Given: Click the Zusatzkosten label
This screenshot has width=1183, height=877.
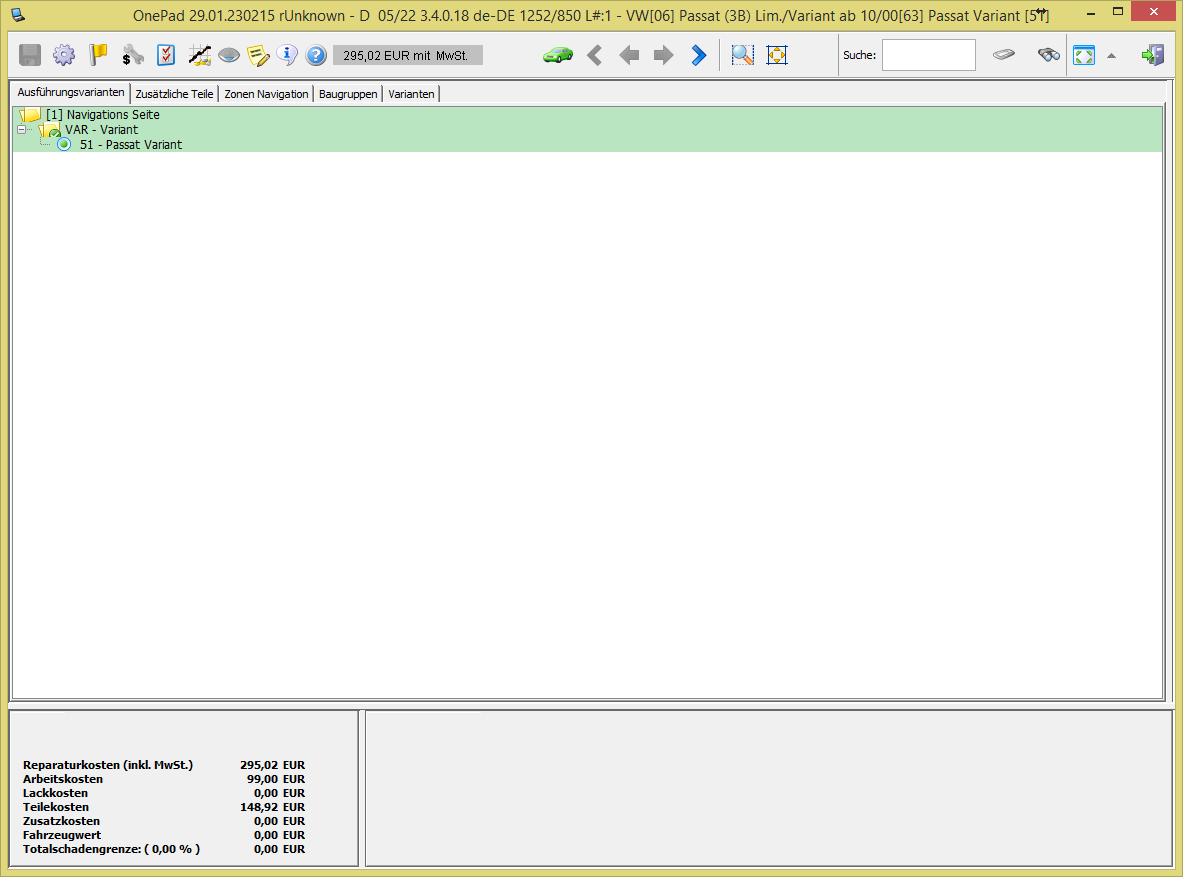Looking at the screenshot, I should point(61,821).
